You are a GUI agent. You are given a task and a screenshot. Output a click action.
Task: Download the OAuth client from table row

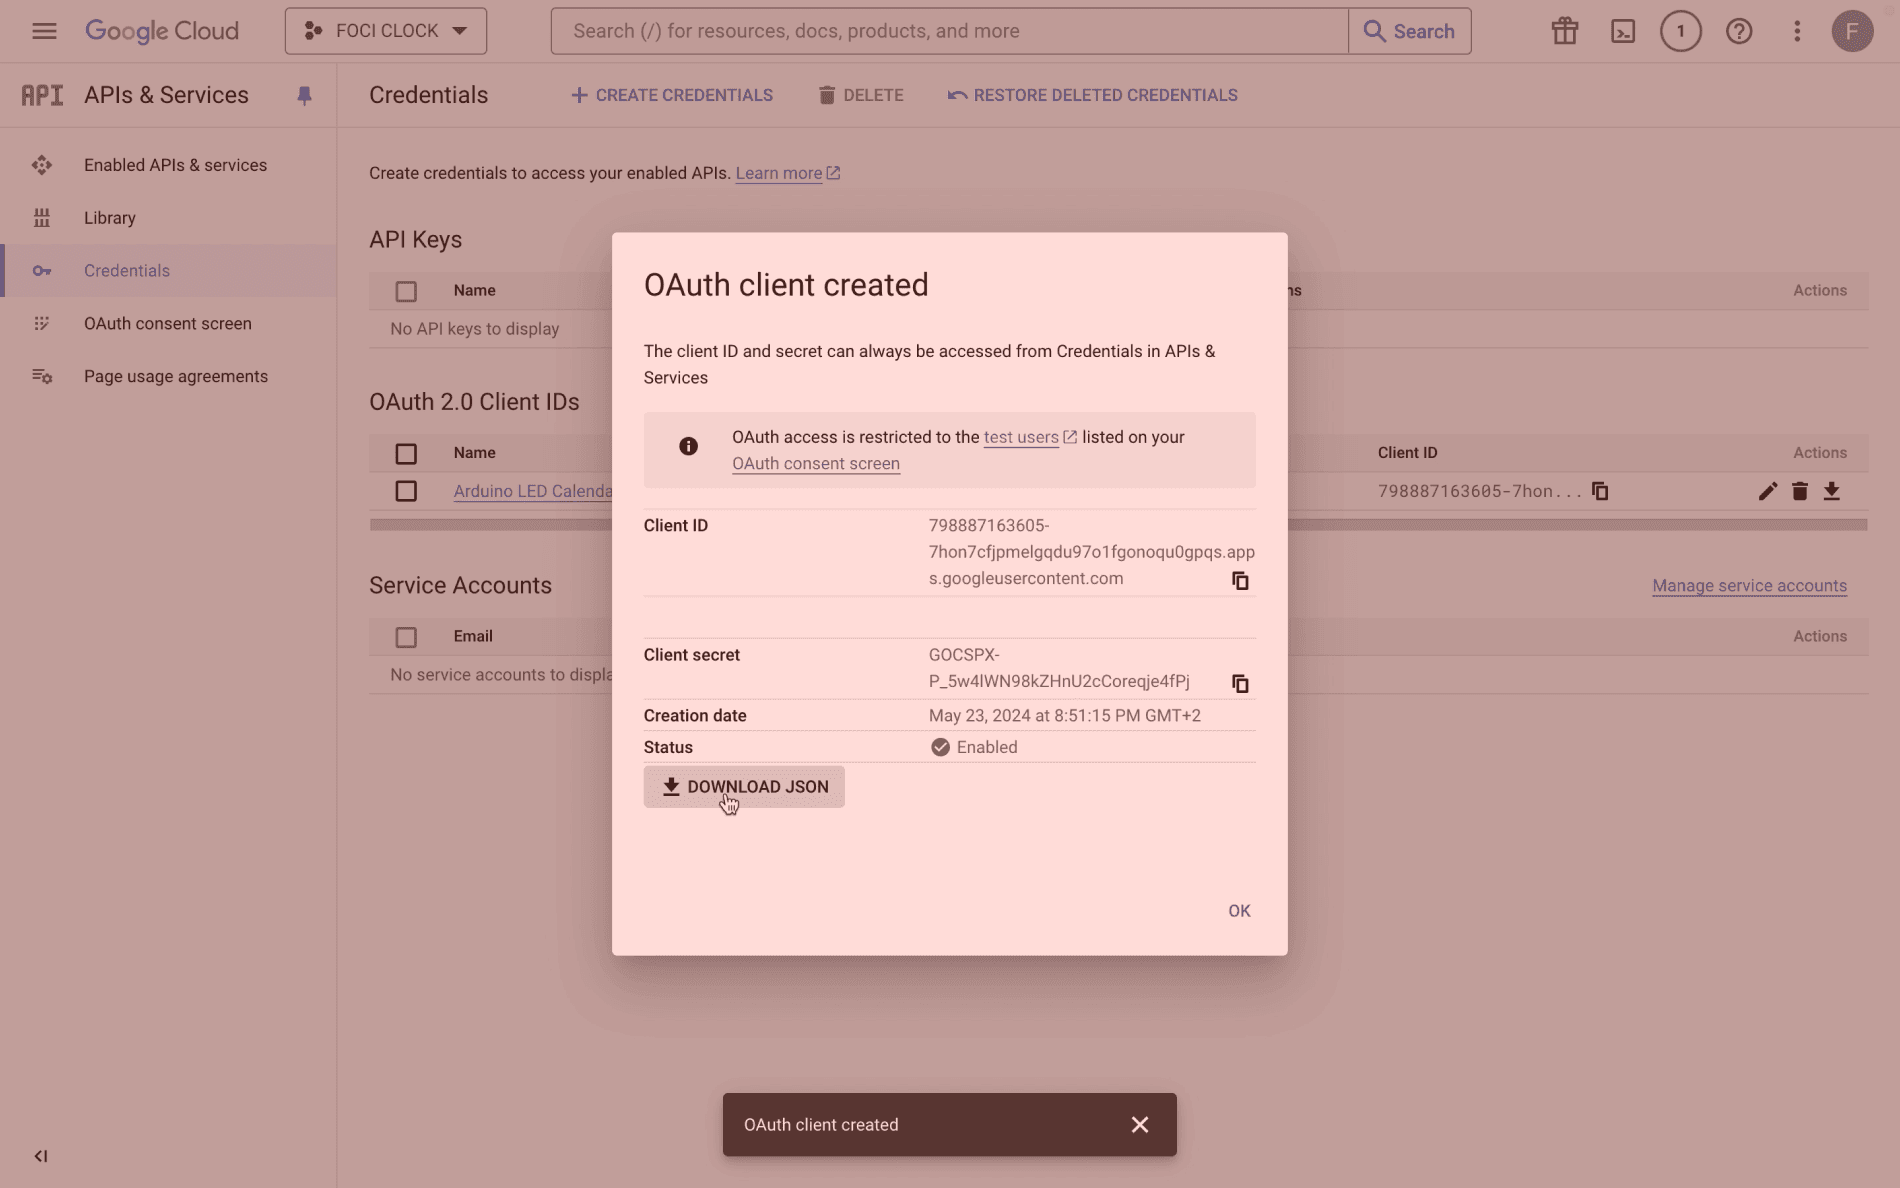coord(1832,491)
